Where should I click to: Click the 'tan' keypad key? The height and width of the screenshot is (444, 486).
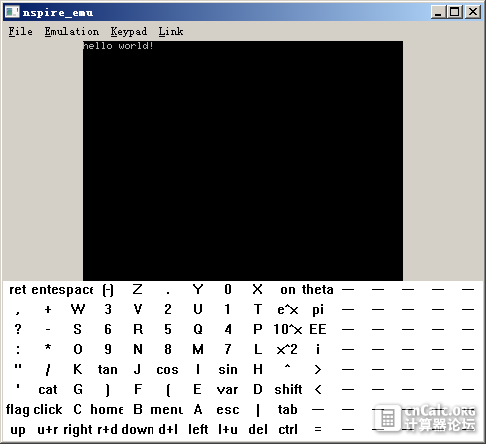(x=107, y=369)
